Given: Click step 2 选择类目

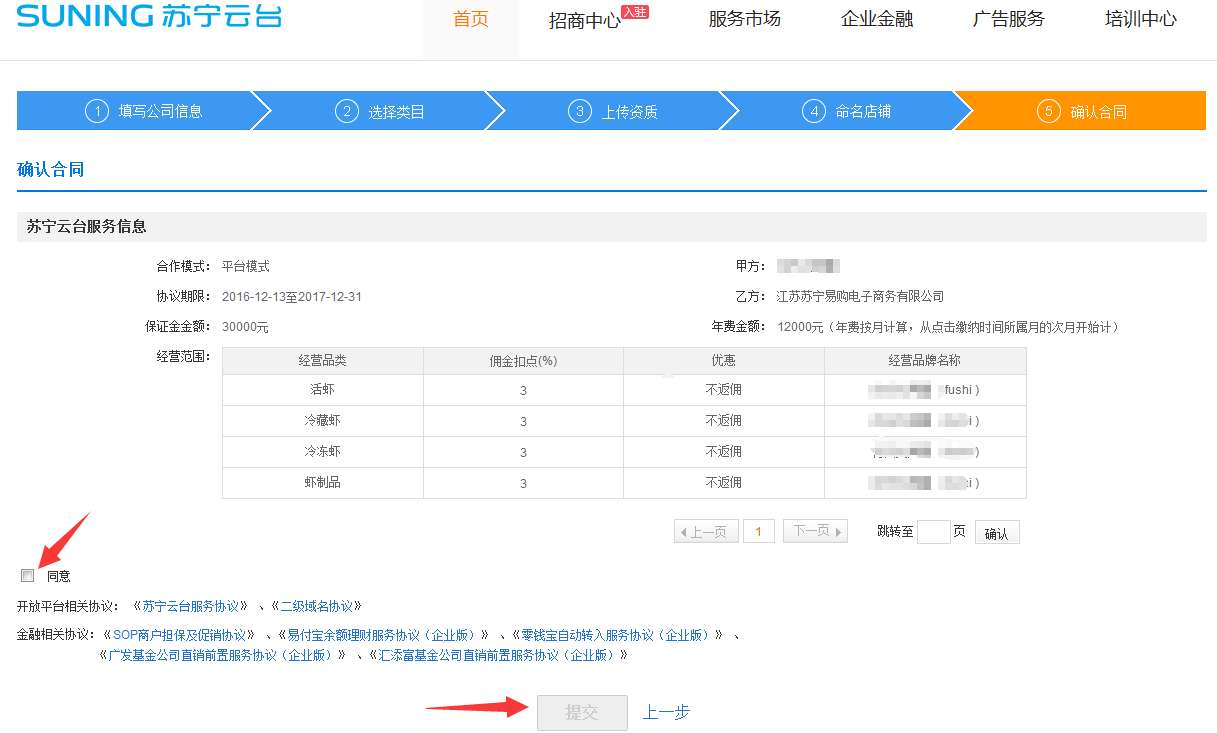Looking at the screenshot, I should click(x=381, y=111).
